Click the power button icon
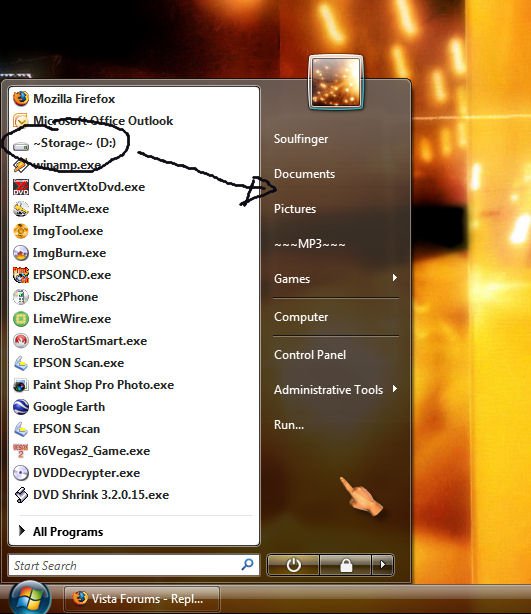Image resolution: width=531 pixels, height=614 pixels. point(293,565)
